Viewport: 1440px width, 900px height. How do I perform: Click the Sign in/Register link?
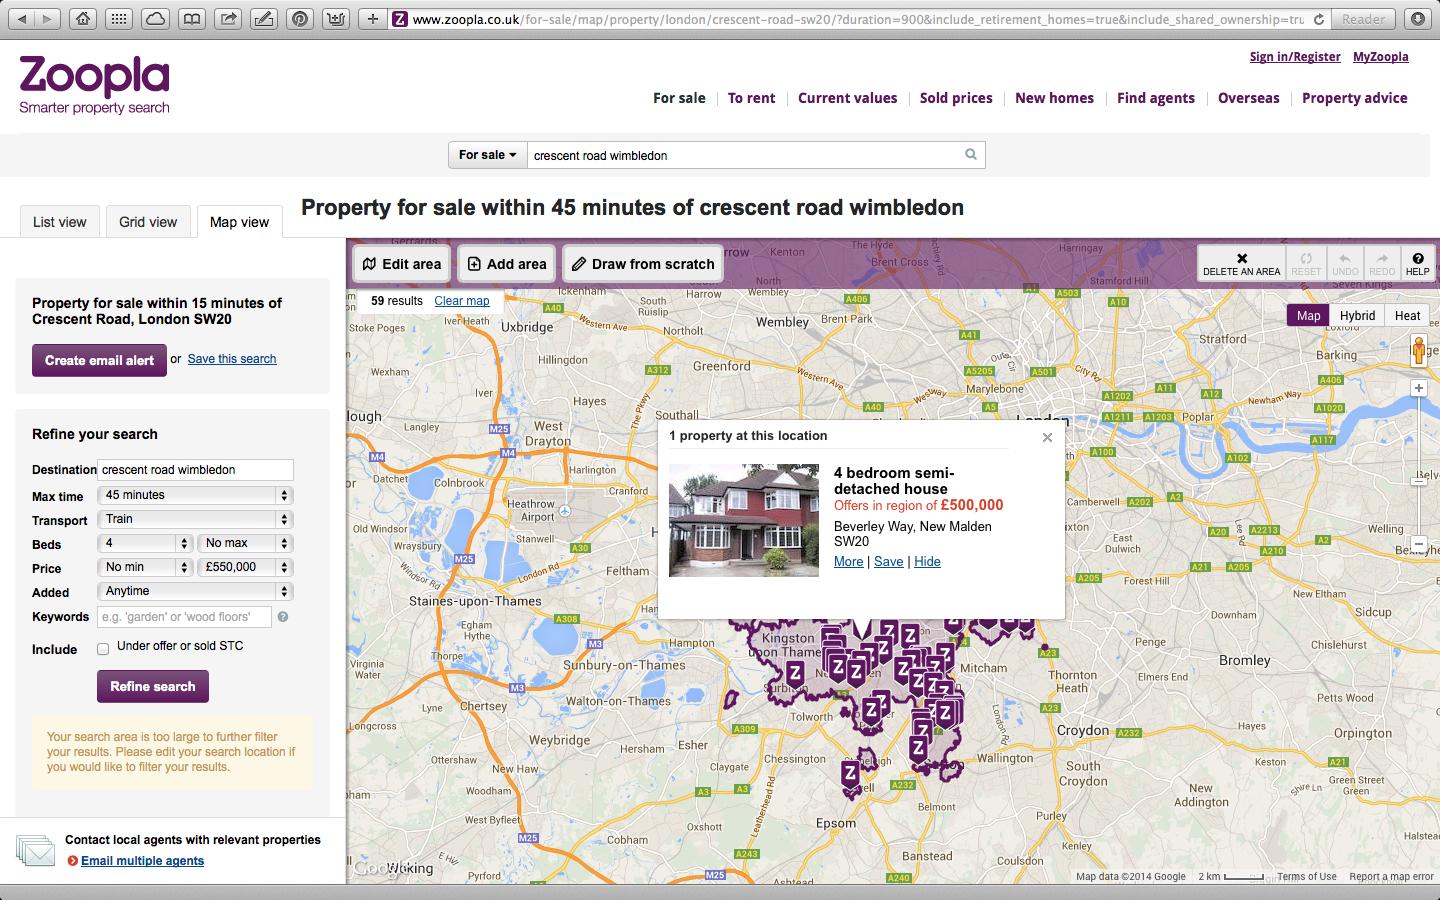point(1295,57)
